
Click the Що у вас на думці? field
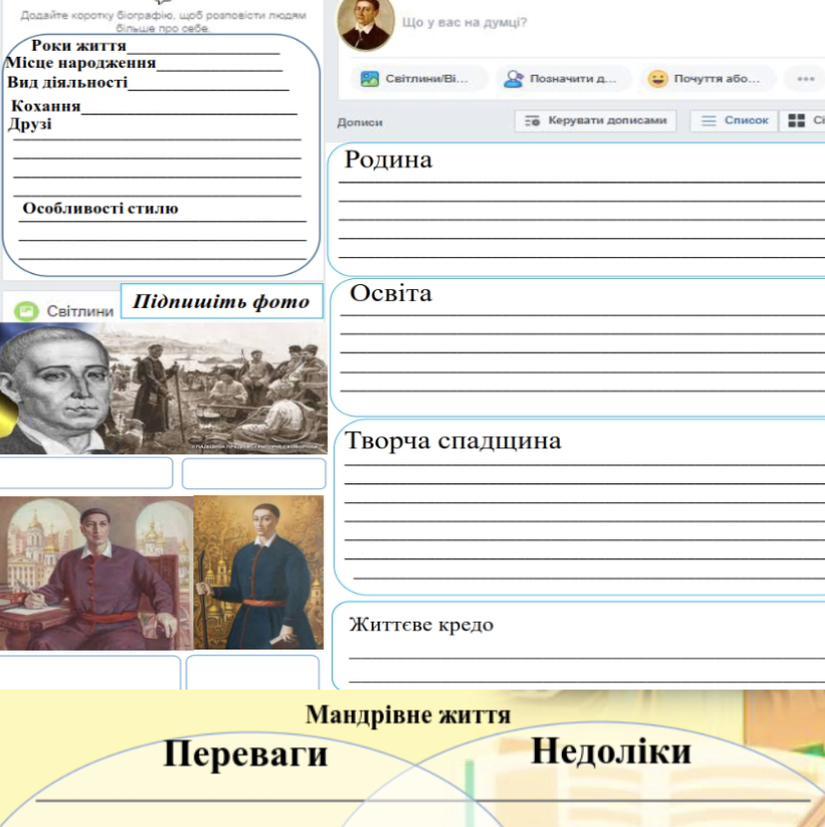(x=464, y=22)
